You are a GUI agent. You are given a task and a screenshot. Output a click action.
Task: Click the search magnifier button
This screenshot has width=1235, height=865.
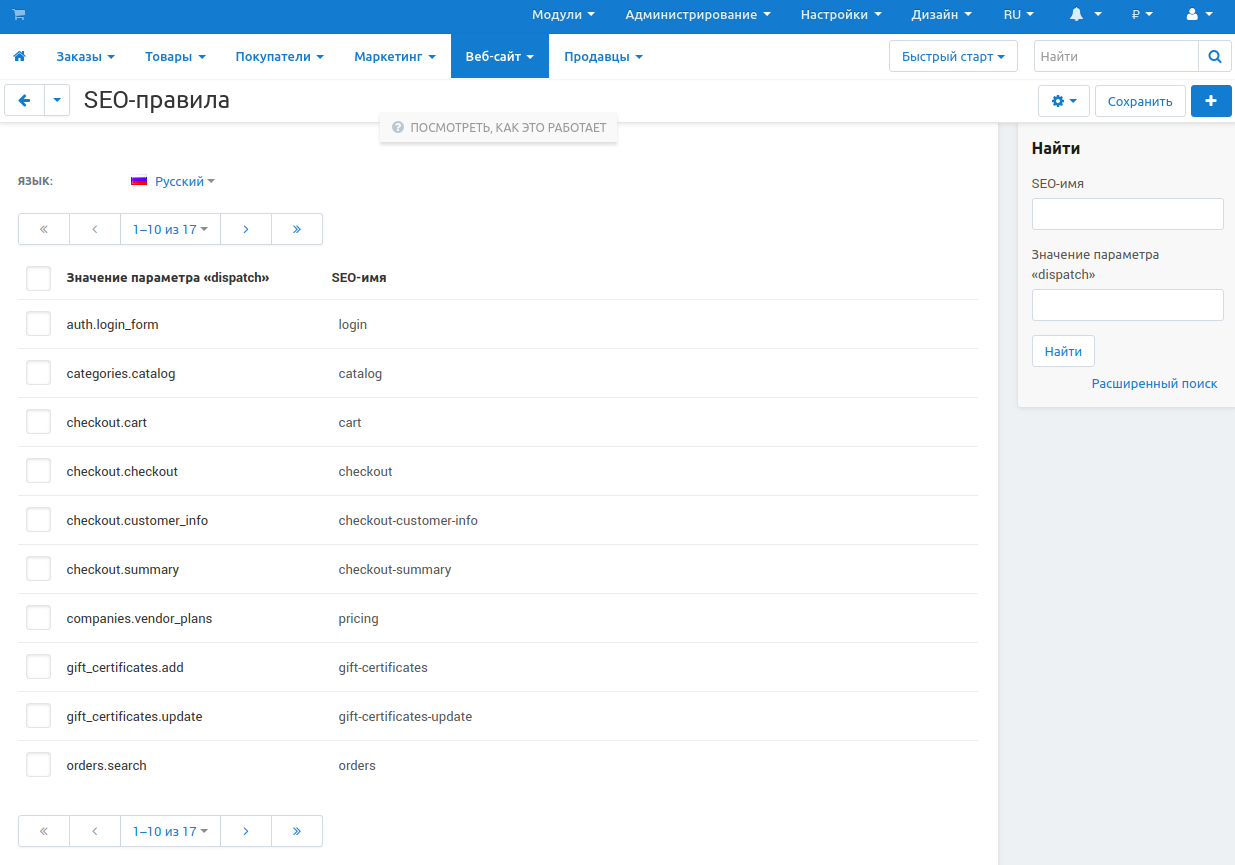coord(1214,57)
